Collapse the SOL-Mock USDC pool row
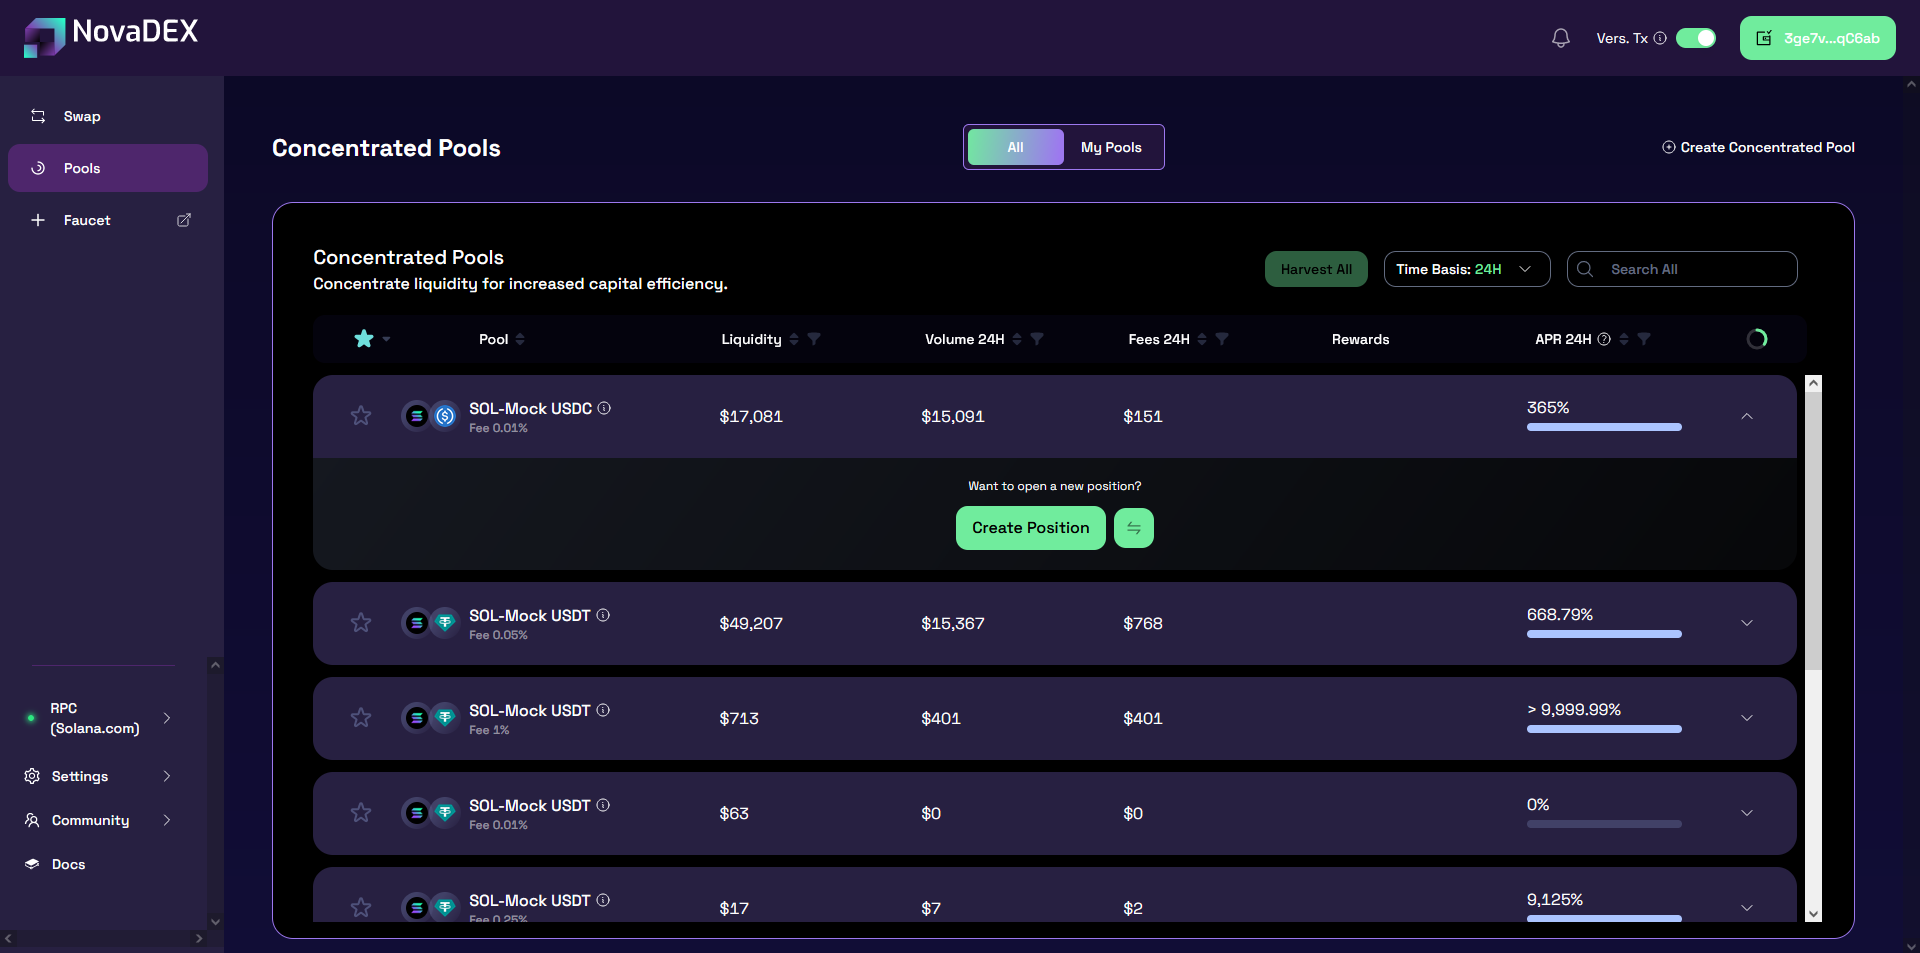Image resolution: width=1920 pixels, height=953 pixels. (x=1746, y=416)
